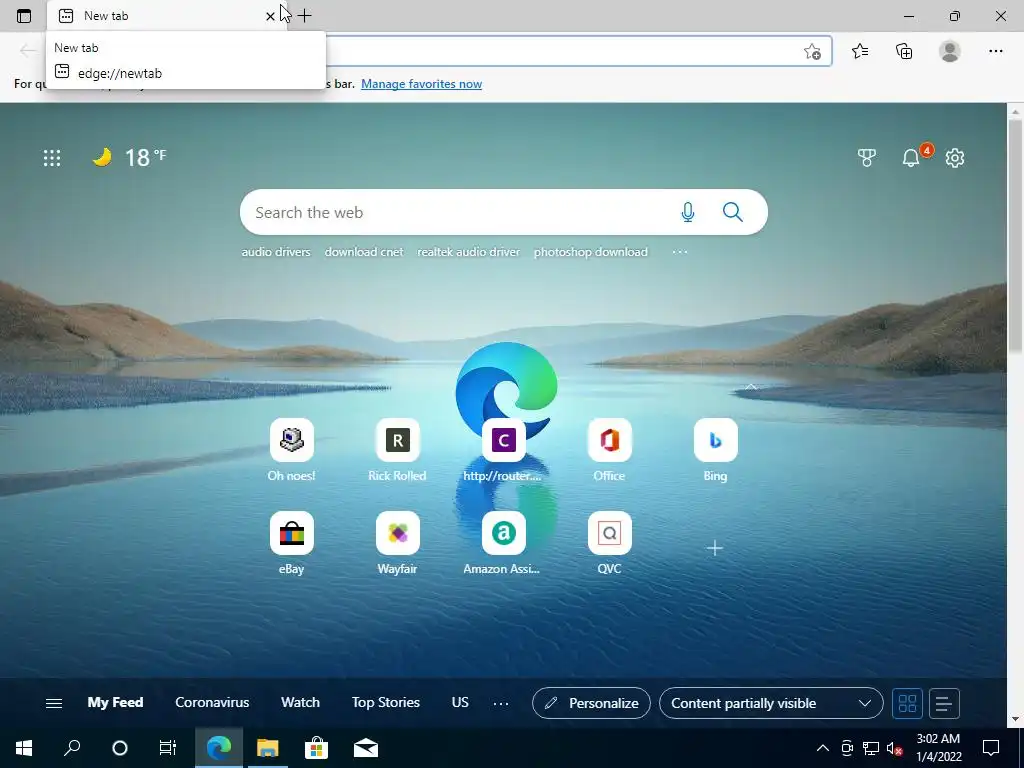Open Mail app from taskbar
1024x768 pixels.
coord(366,748)
